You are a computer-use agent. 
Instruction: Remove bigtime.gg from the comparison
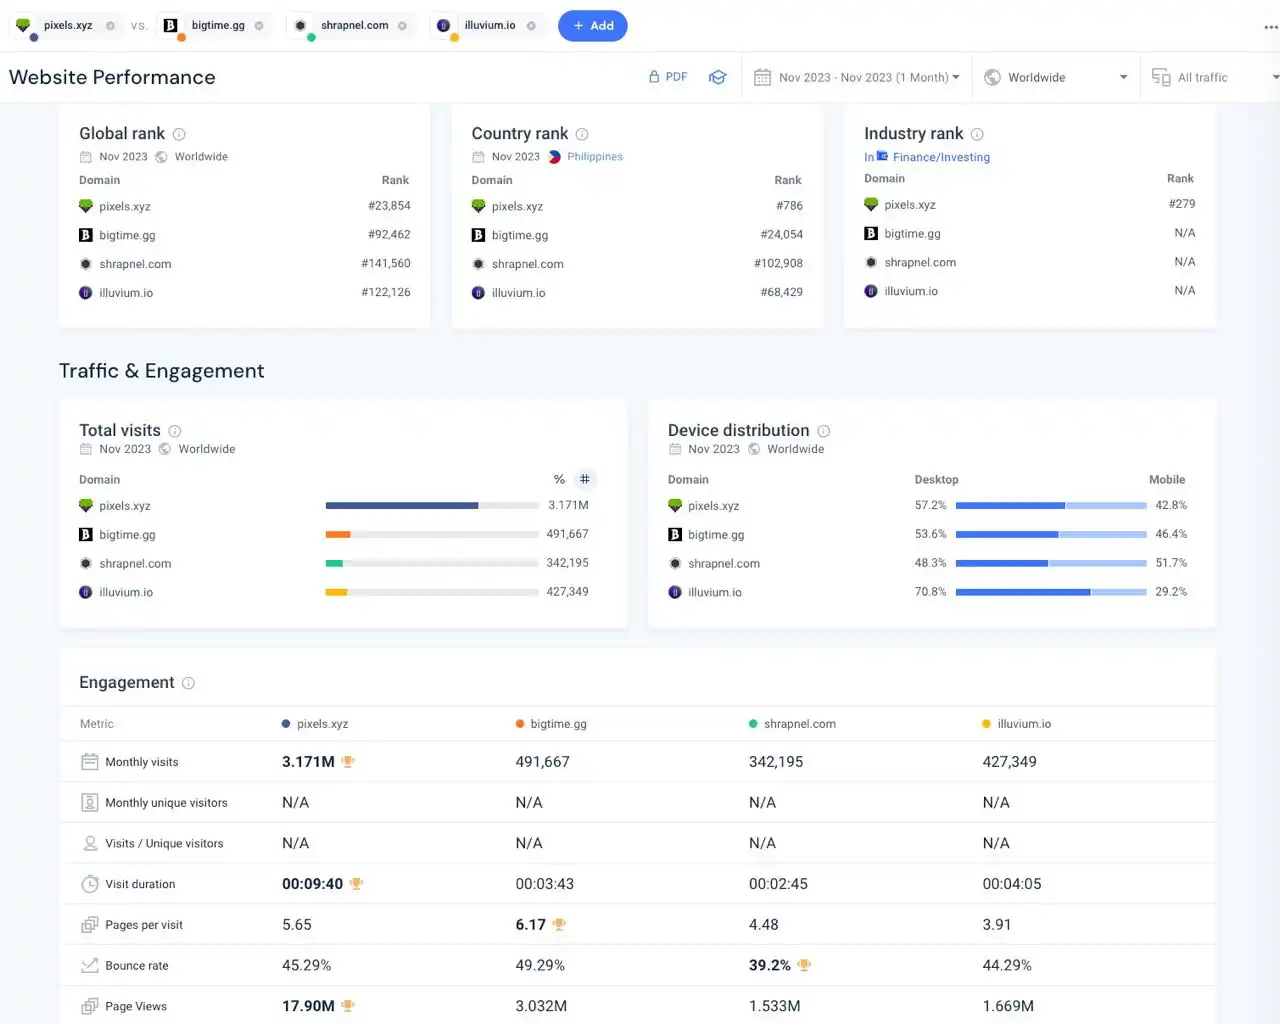coord(259,26)
